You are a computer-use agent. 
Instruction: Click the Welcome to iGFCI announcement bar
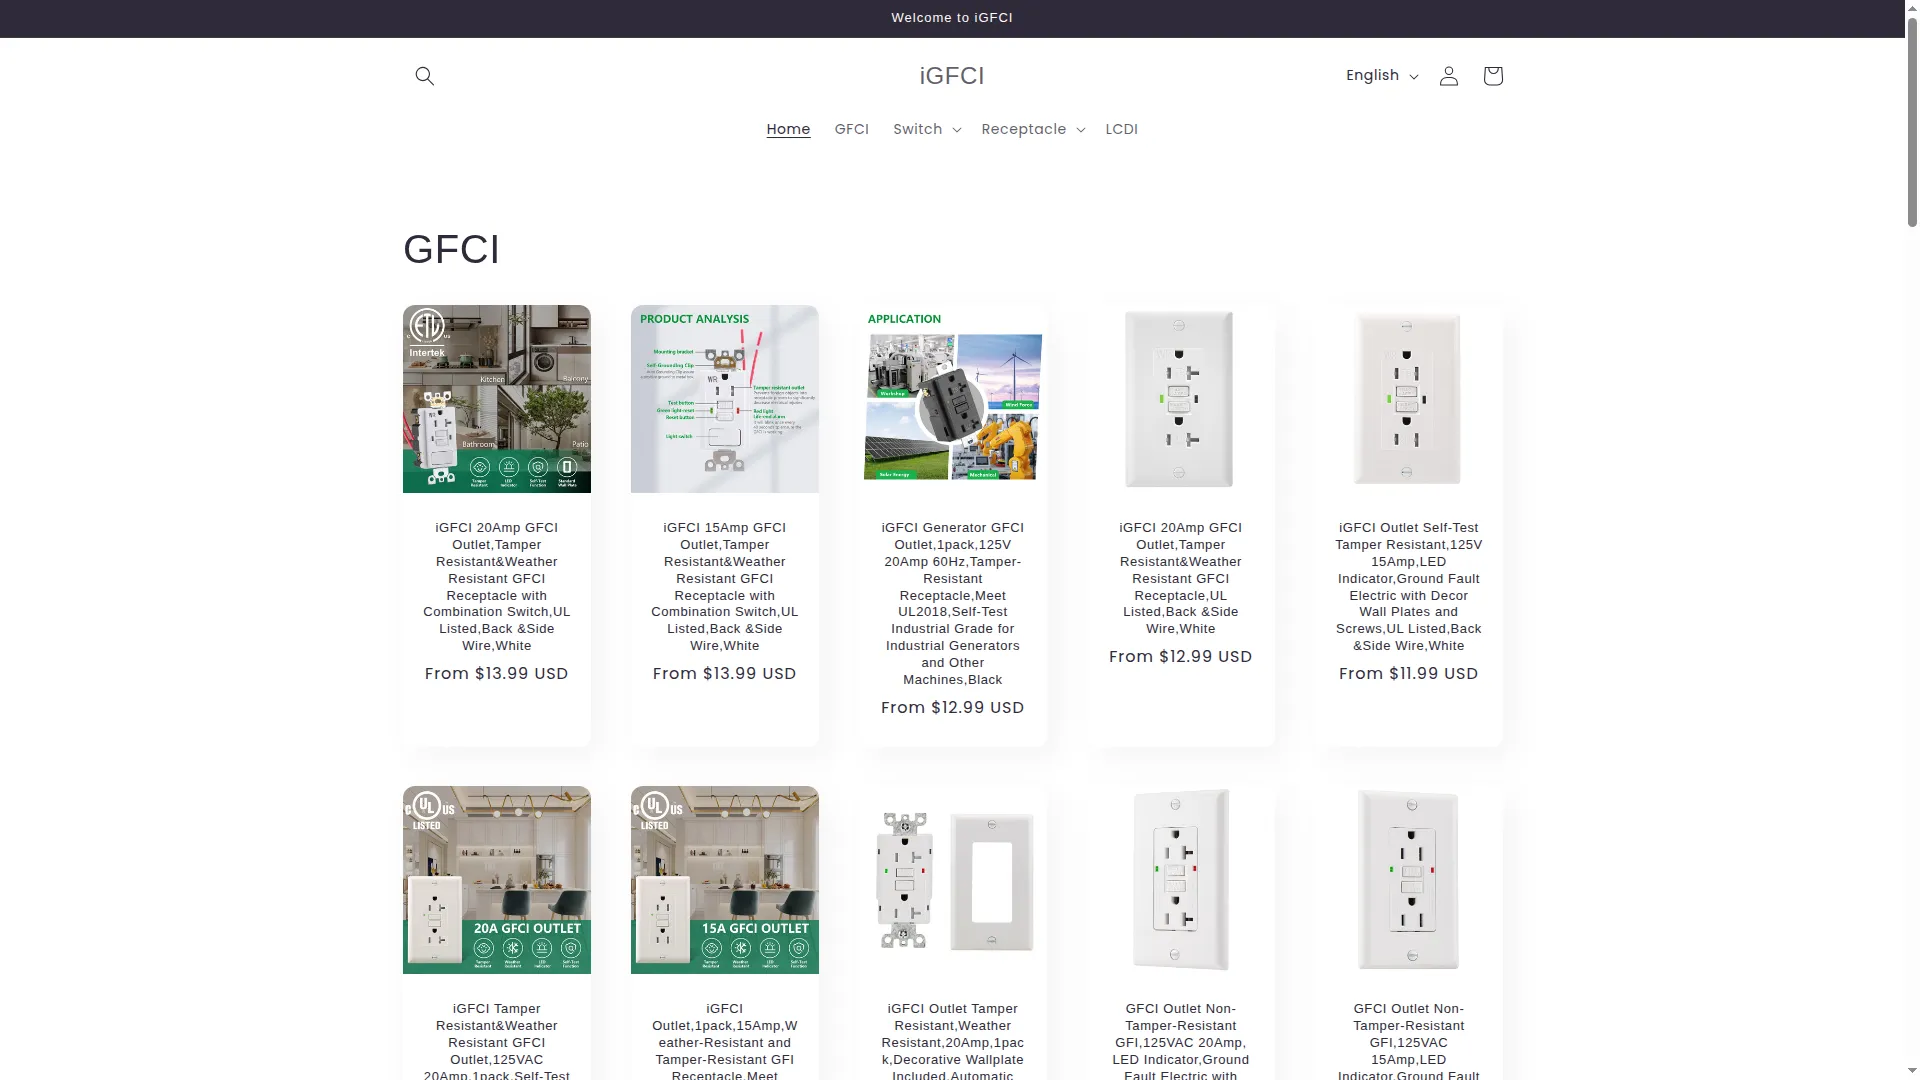click(x=952, y=18)
